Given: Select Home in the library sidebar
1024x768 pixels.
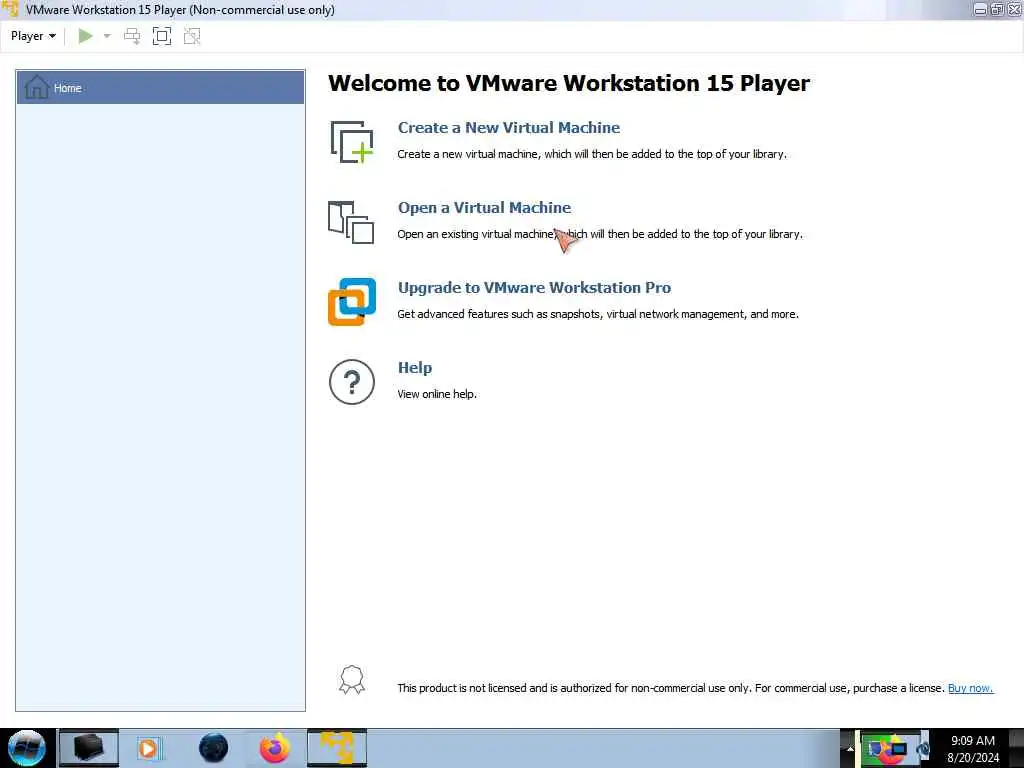Looking at the screenshot, I should [x=161, y=88].
